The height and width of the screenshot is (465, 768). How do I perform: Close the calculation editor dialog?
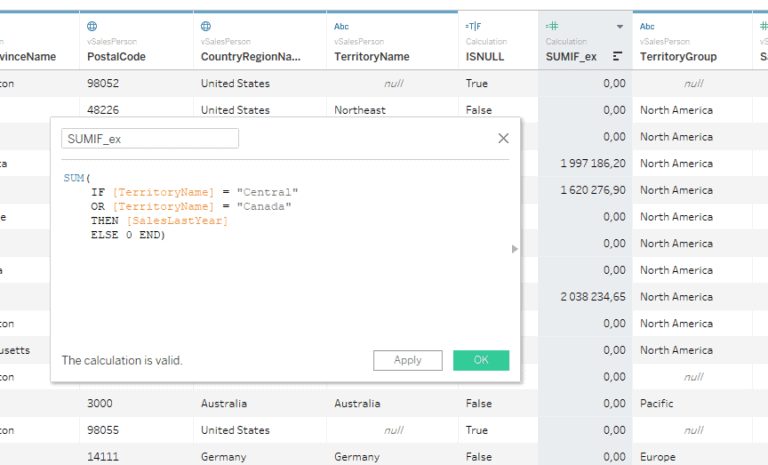(503, 138)
